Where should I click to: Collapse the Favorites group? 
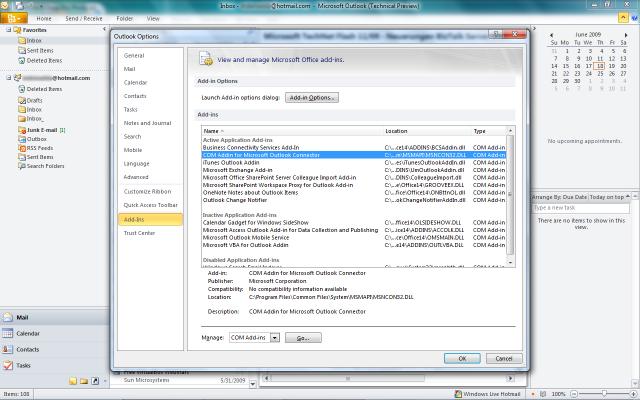pyautogui.click(x=9, y=30)
